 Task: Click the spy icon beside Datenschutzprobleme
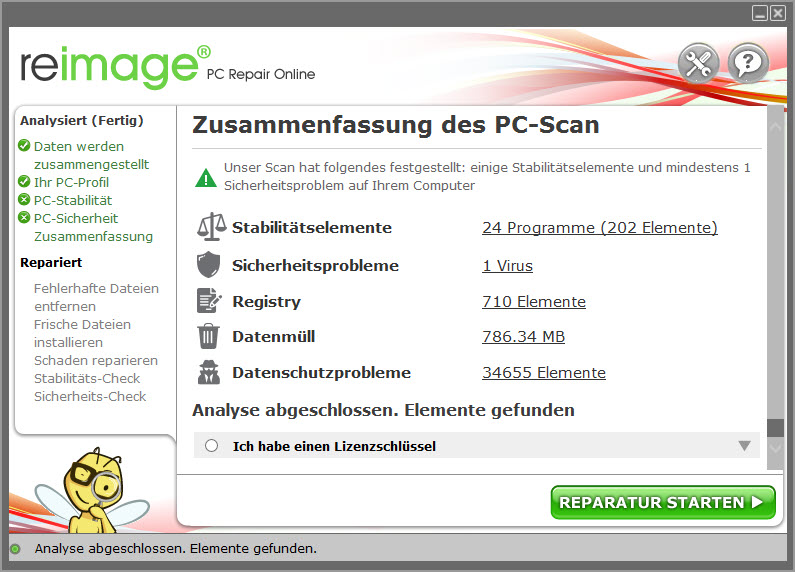click(208, 372)
